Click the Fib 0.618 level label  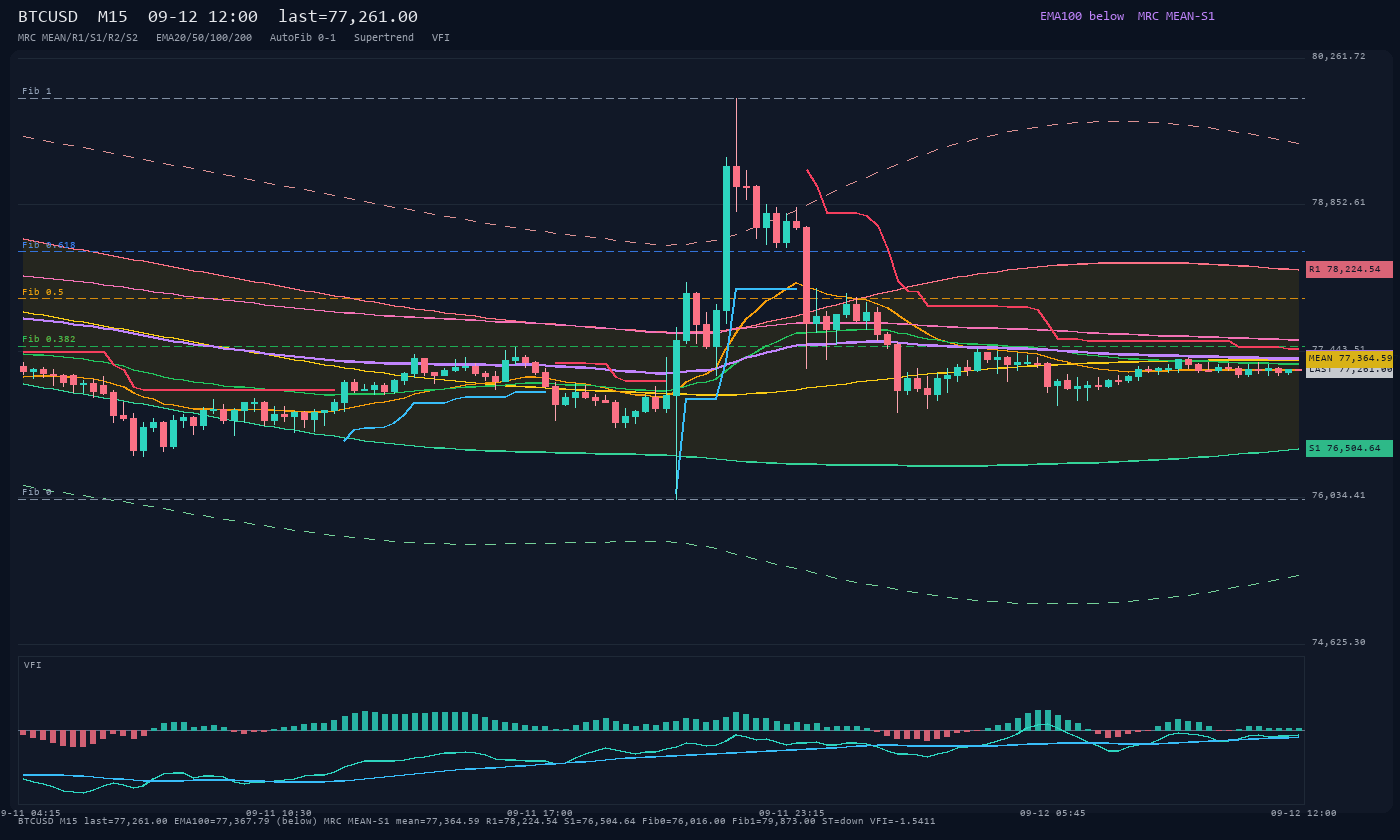pyautogui.click(x=49, y=245)
